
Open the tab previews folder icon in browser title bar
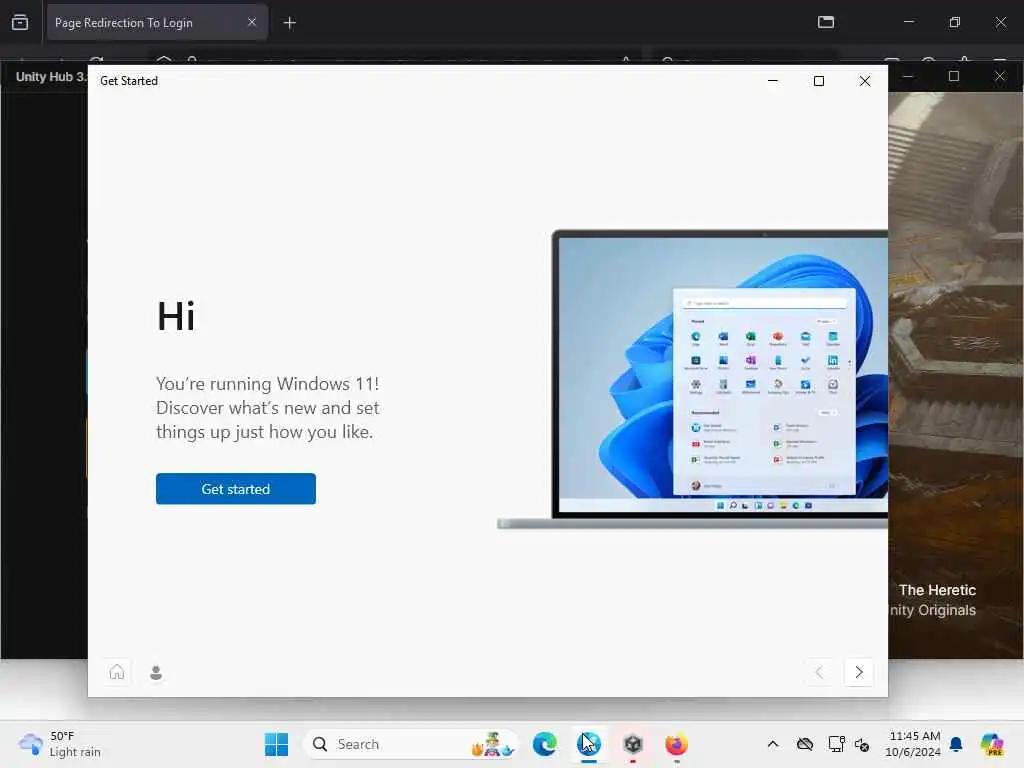click(x=825, y=22)
